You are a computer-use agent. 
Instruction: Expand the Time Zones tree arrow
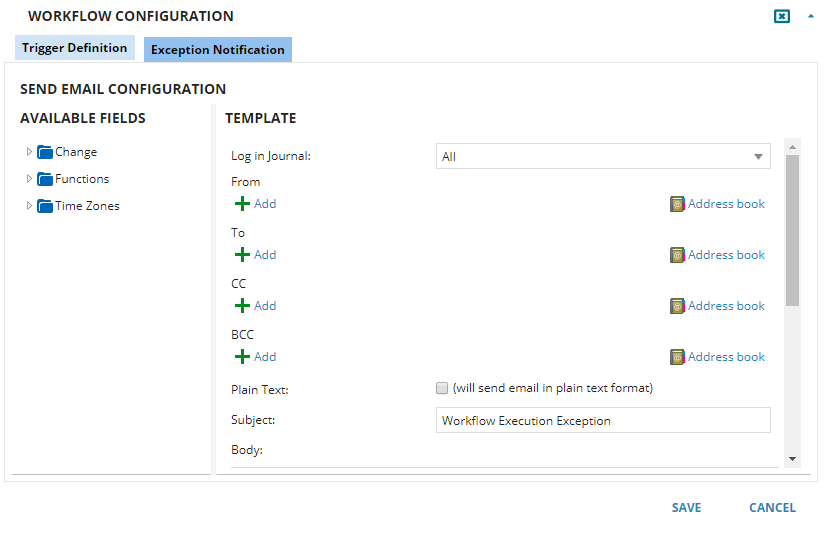click(x=29, y=206)
